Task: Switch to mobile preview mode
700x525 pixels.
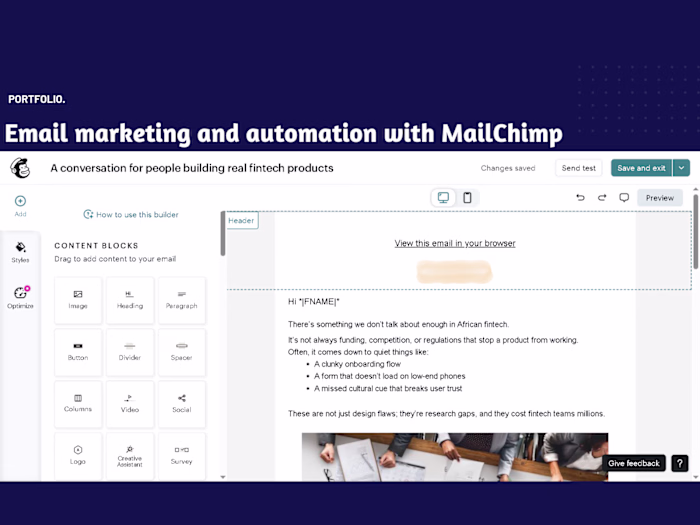Action: pyautogui.click(x=467, y=198)
